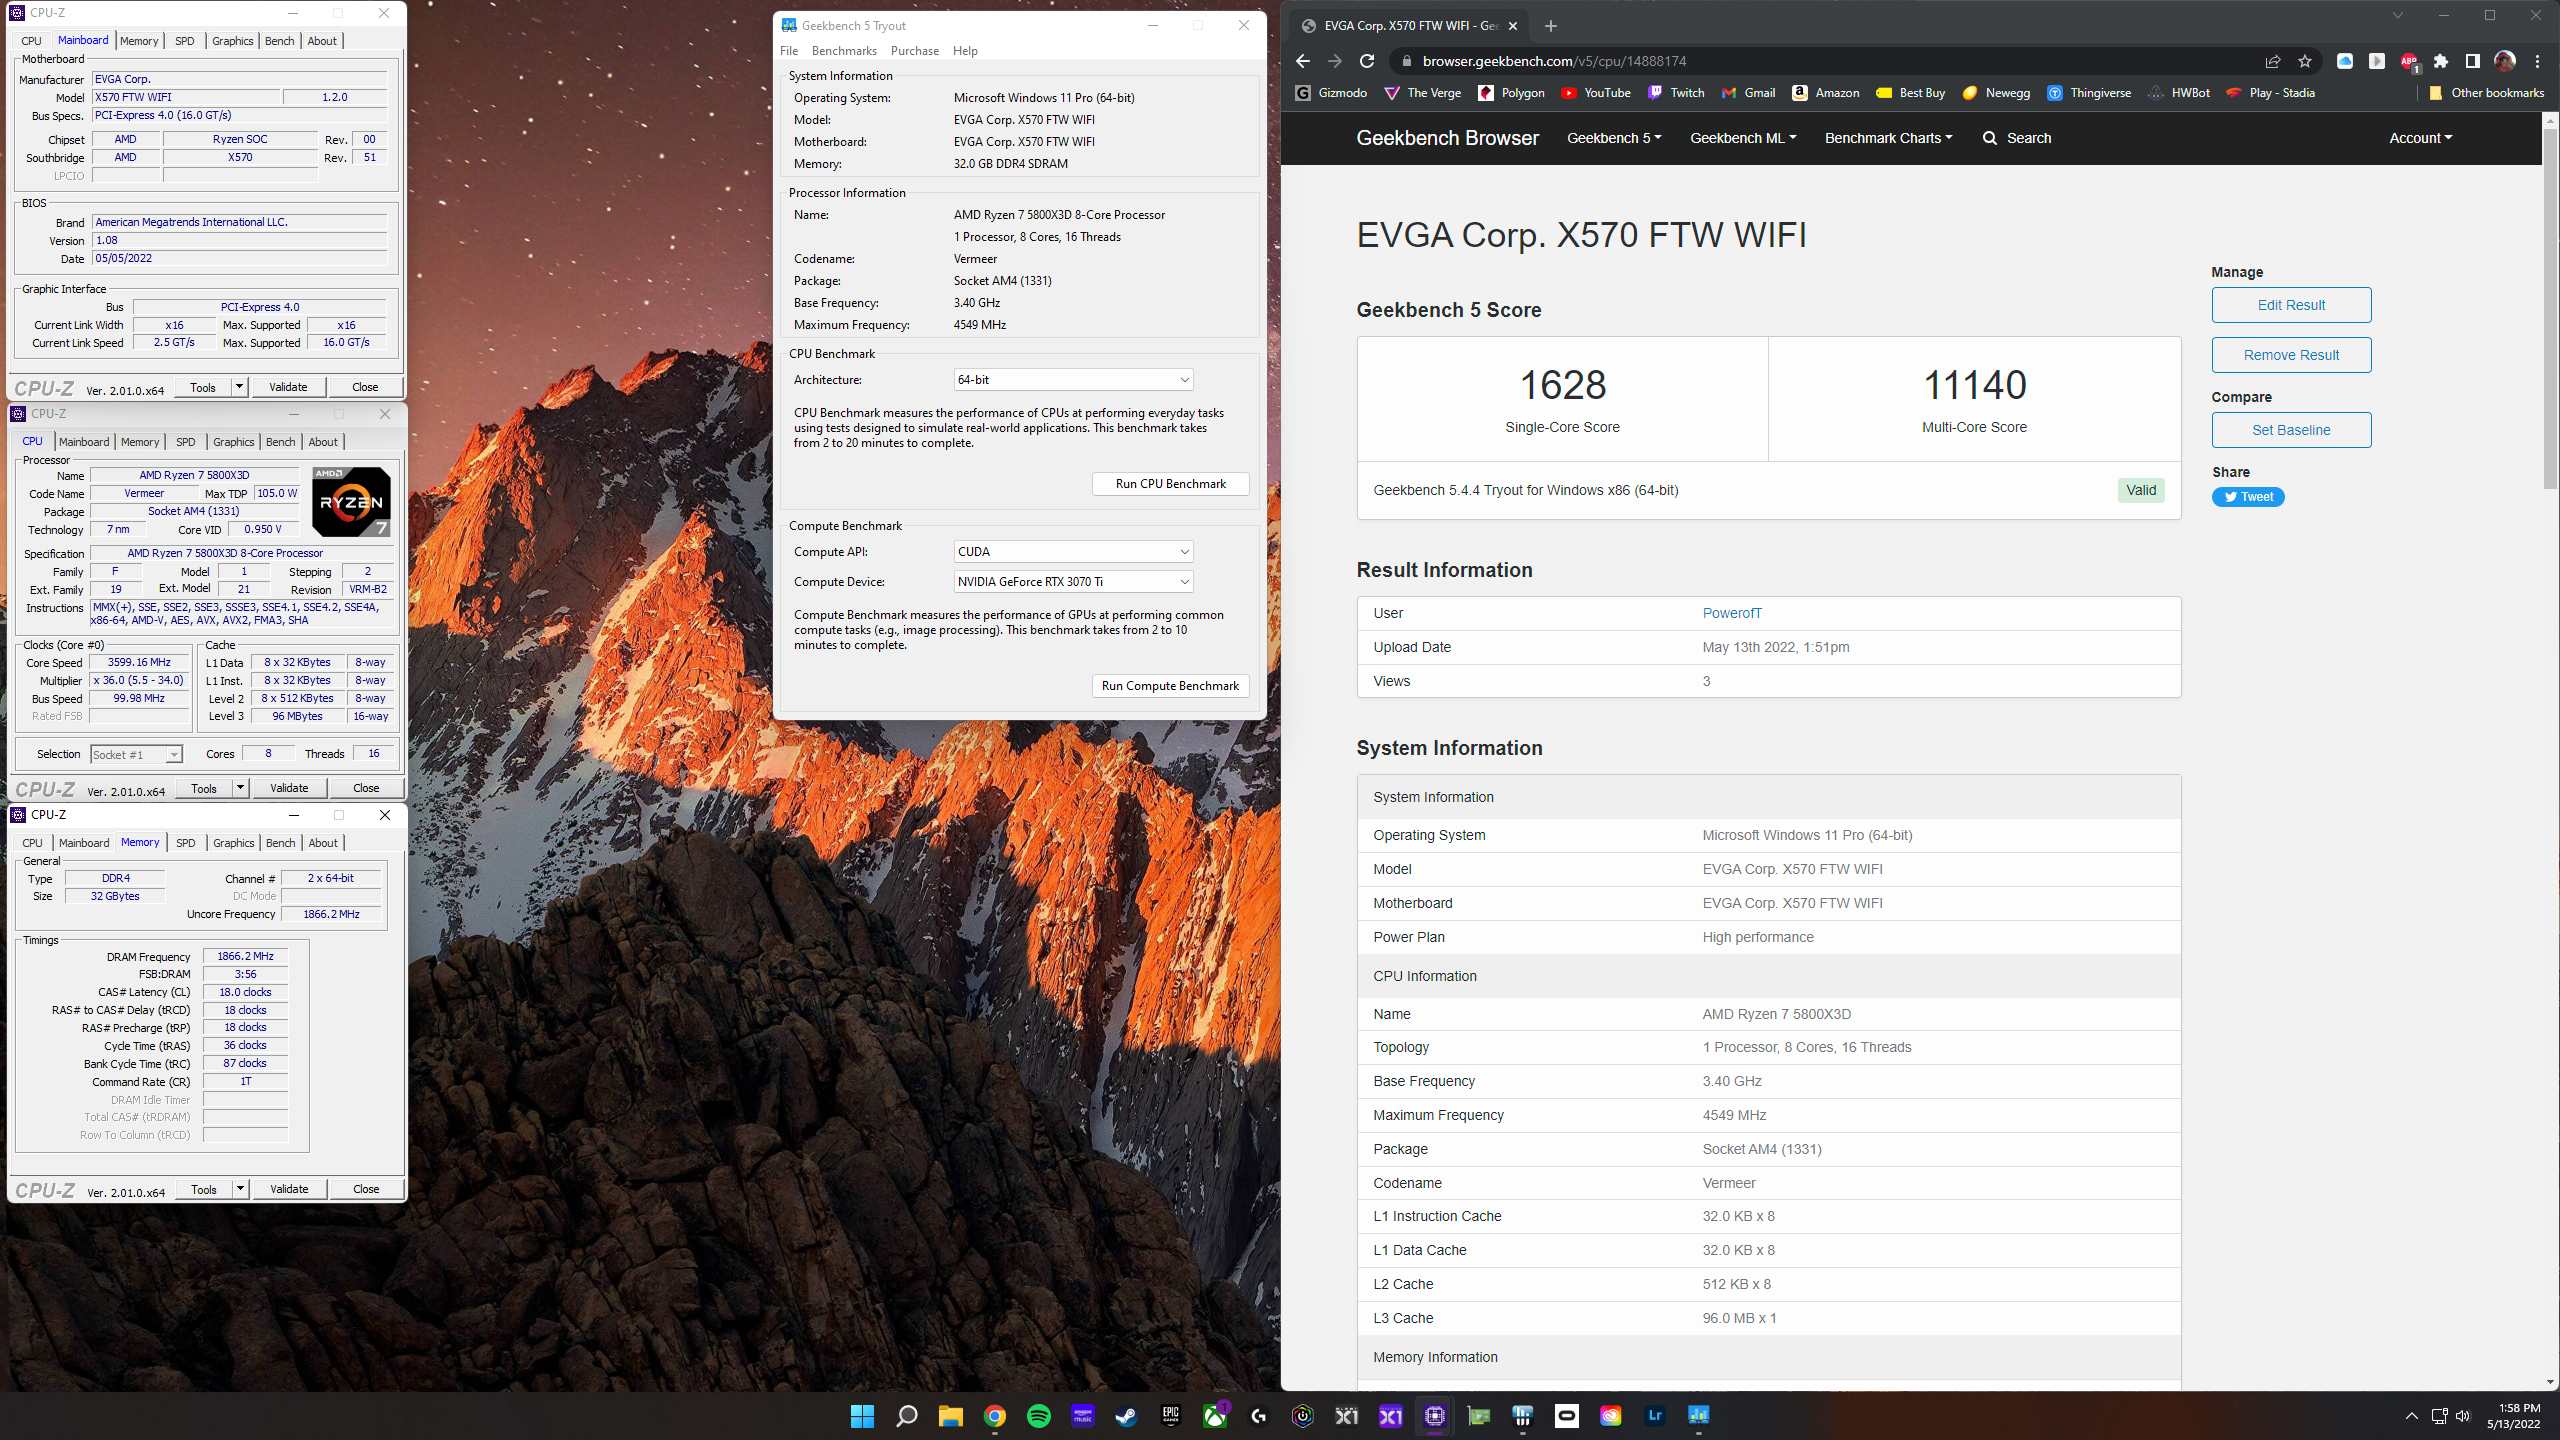2560x1440 pixels.
Task: Expand the Geekbench ML navbar dropdown
Action: click(1743, 138)
